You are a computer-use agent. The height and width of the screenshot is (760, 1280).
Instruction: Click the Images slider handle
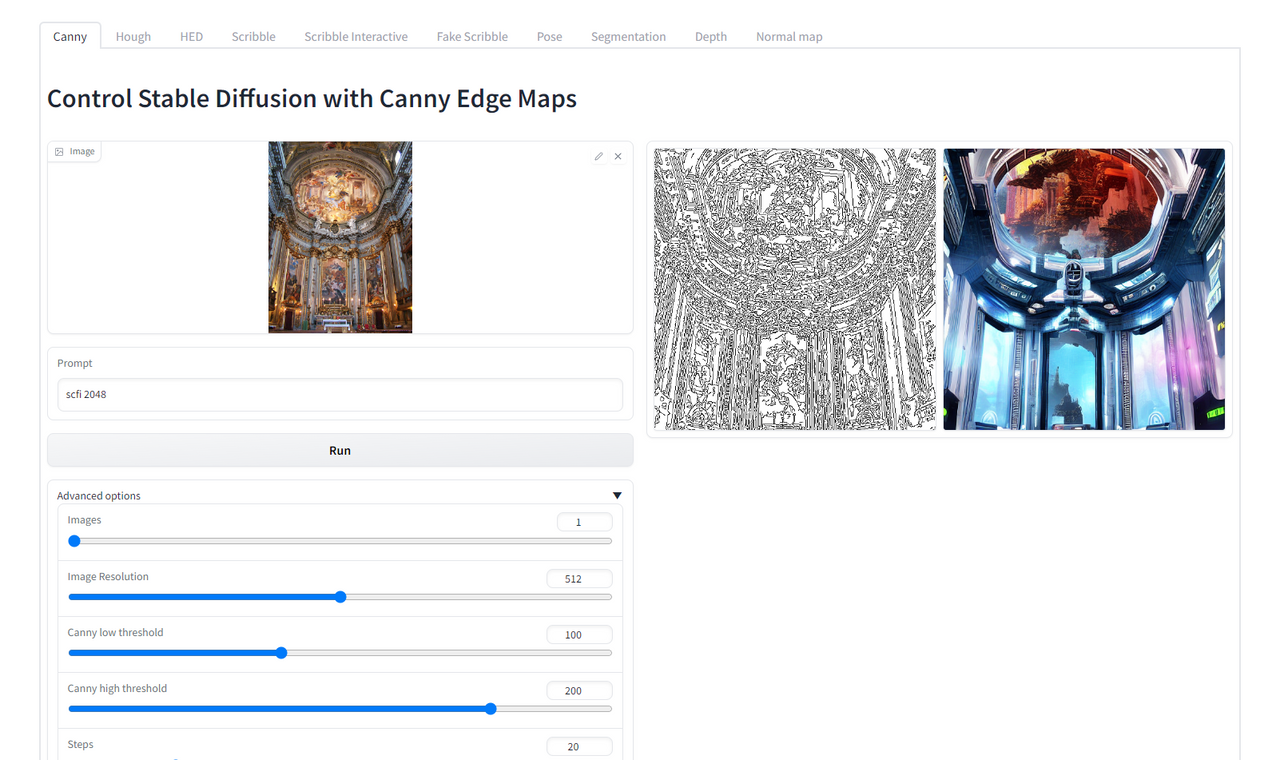point(74,541)
